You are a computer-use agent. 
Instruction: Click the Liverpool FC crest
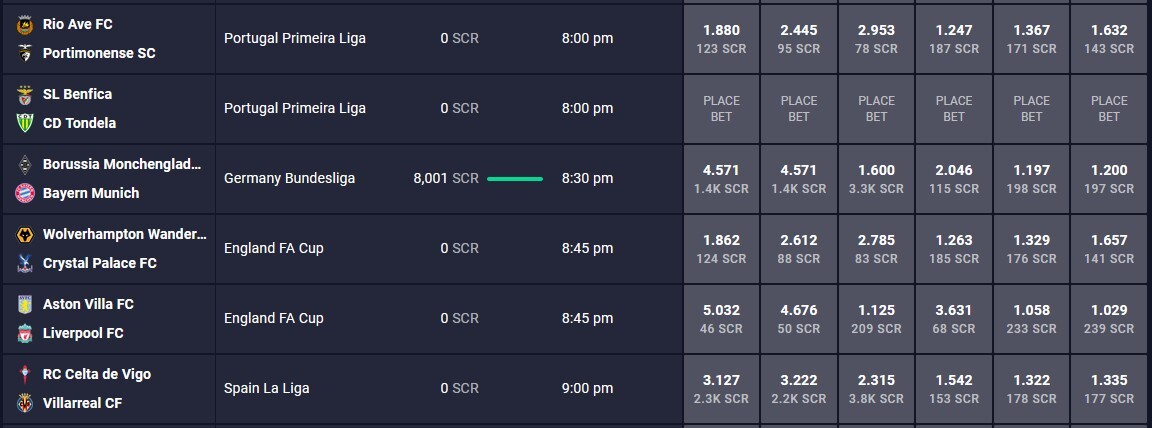[x=25, y=333]
